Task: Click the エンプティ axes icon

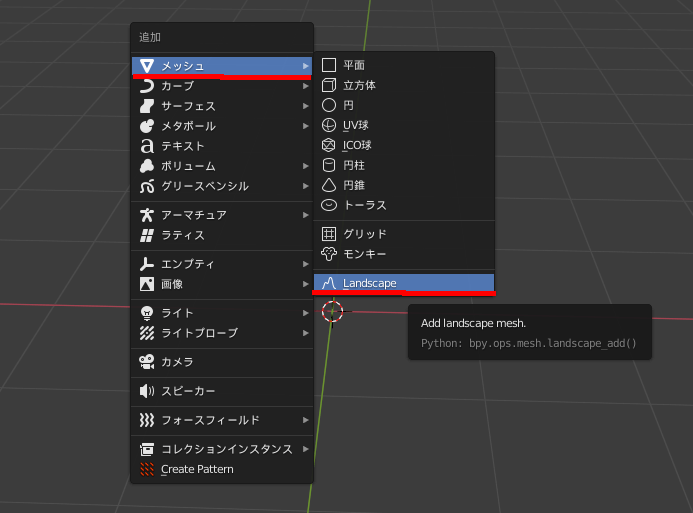Action: (147, 264)
